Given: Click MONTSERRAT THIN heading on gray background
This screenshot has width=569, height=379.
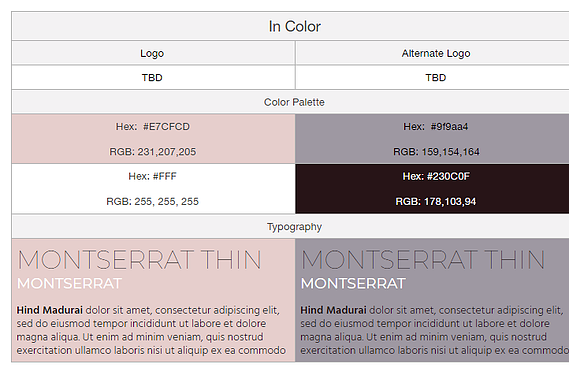Looking at the screenshot, I should (x=423, y=260).
